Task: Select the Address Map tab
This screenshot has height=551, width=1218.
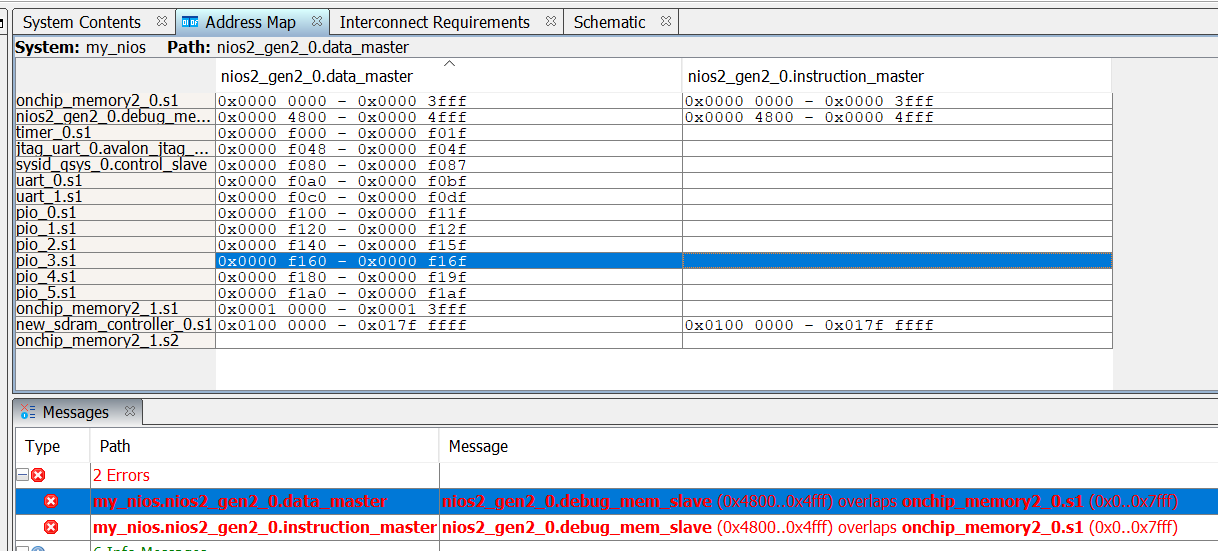Action: click(250, 22)
